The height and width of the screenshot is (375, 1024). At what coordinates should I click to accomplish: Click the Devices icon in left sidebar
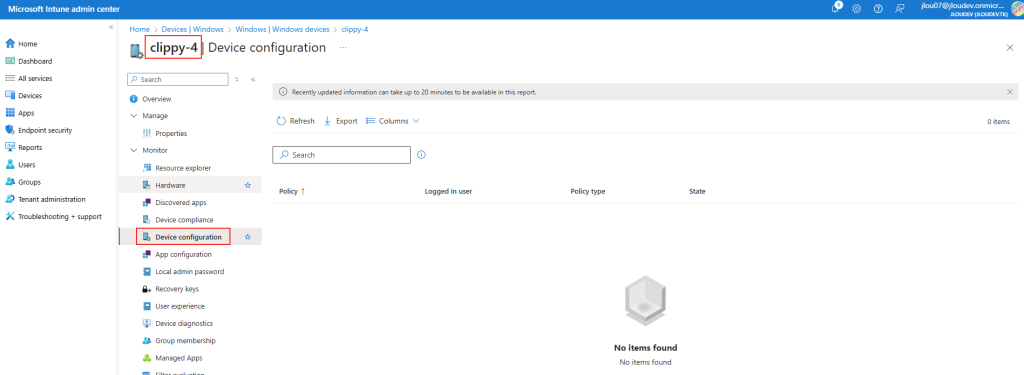click(x=10, y=95)
